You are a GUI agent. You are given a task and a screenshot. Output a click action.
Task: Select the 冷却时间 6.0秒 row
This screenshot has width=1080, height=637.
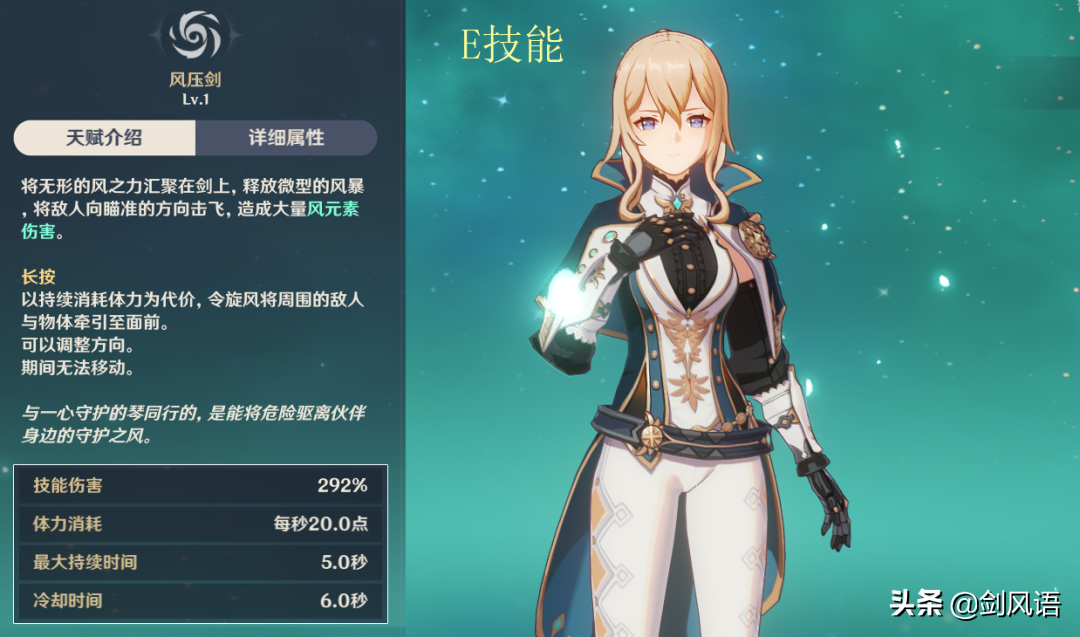tap(200, 601)
